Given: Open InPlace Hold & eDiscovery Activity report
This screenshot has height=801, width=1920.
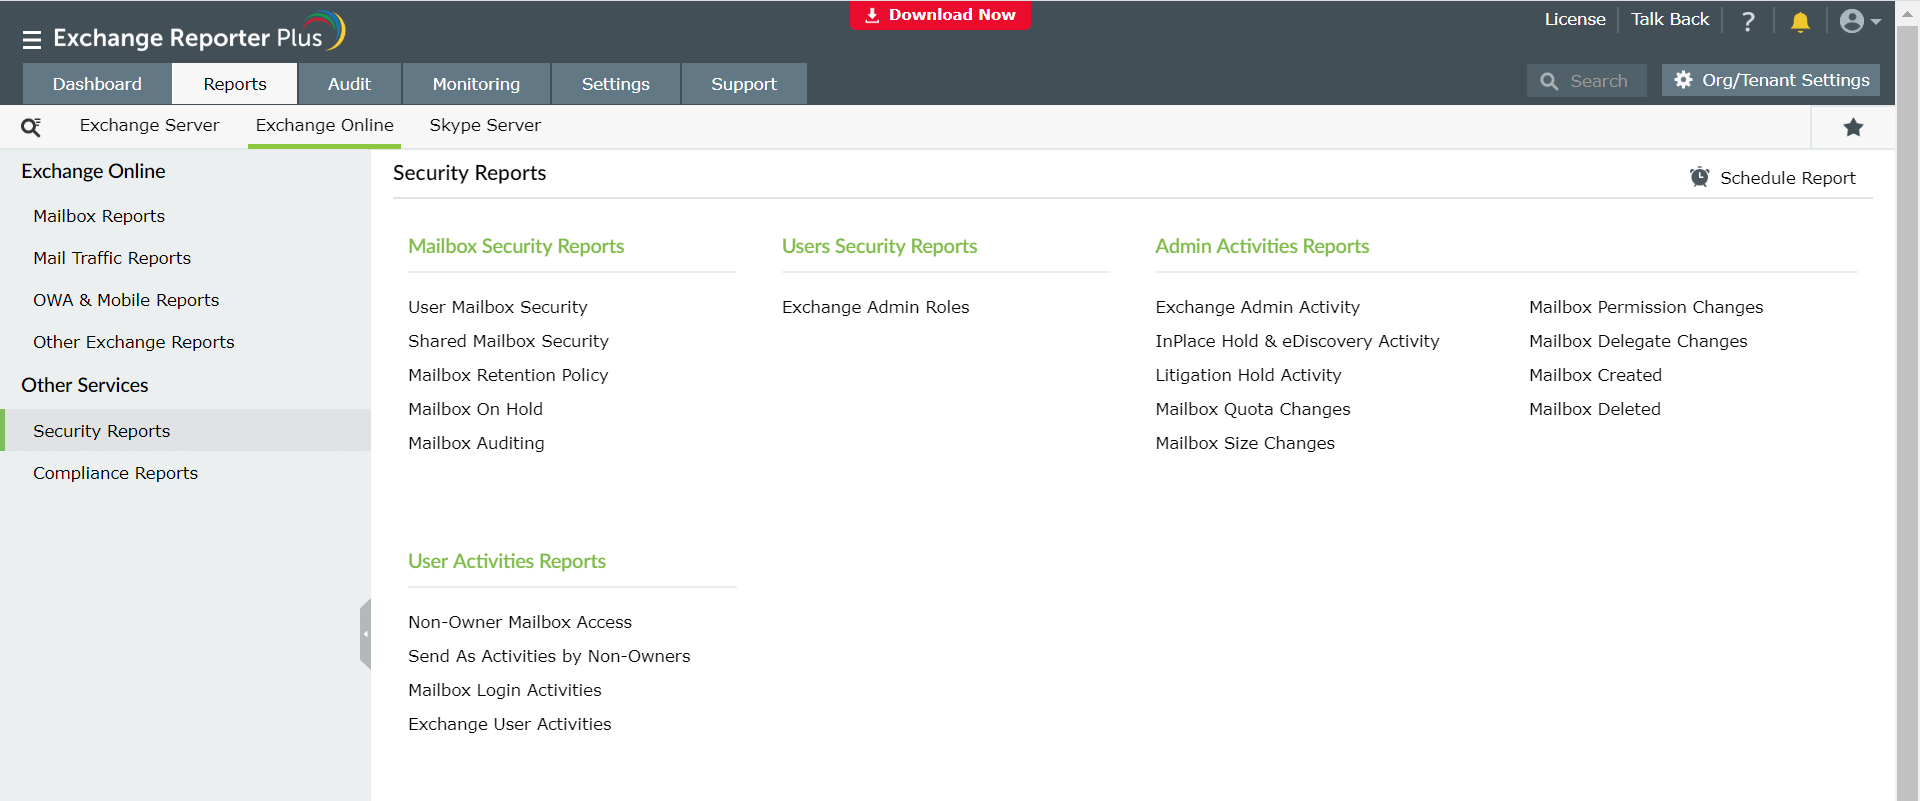Looking at the screenshot, I should [1297, 341].
